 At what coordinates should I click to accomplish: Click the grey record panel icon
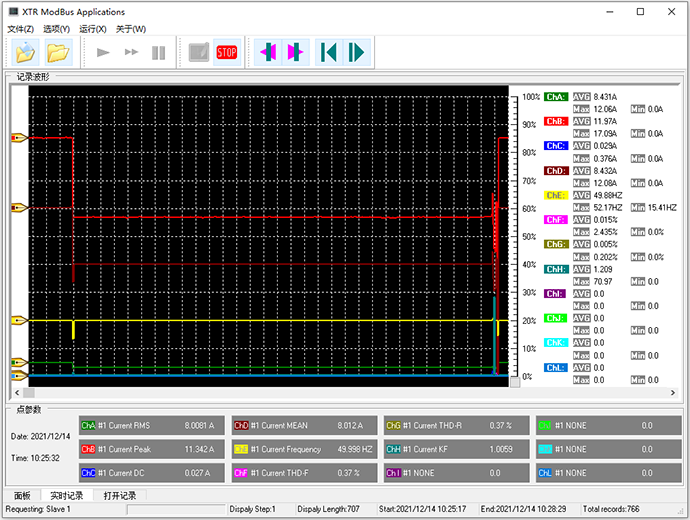(198, 51)
